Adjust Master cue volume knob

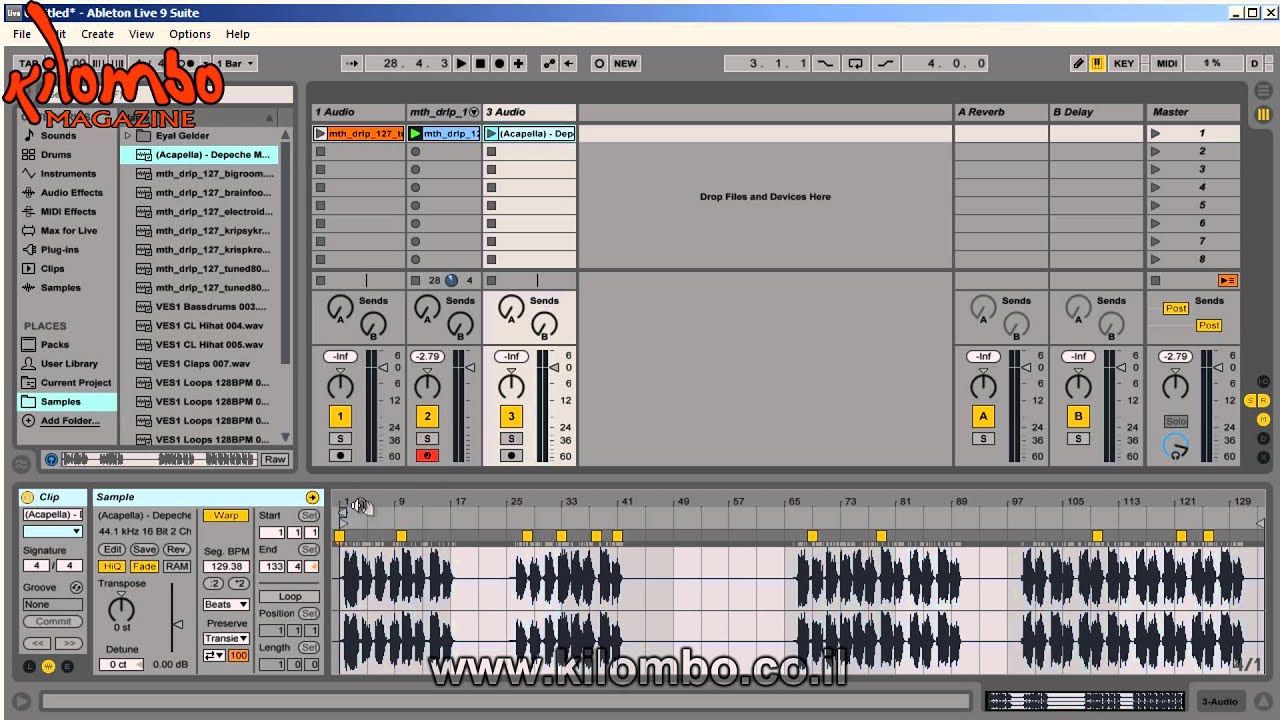point(1176,447)
